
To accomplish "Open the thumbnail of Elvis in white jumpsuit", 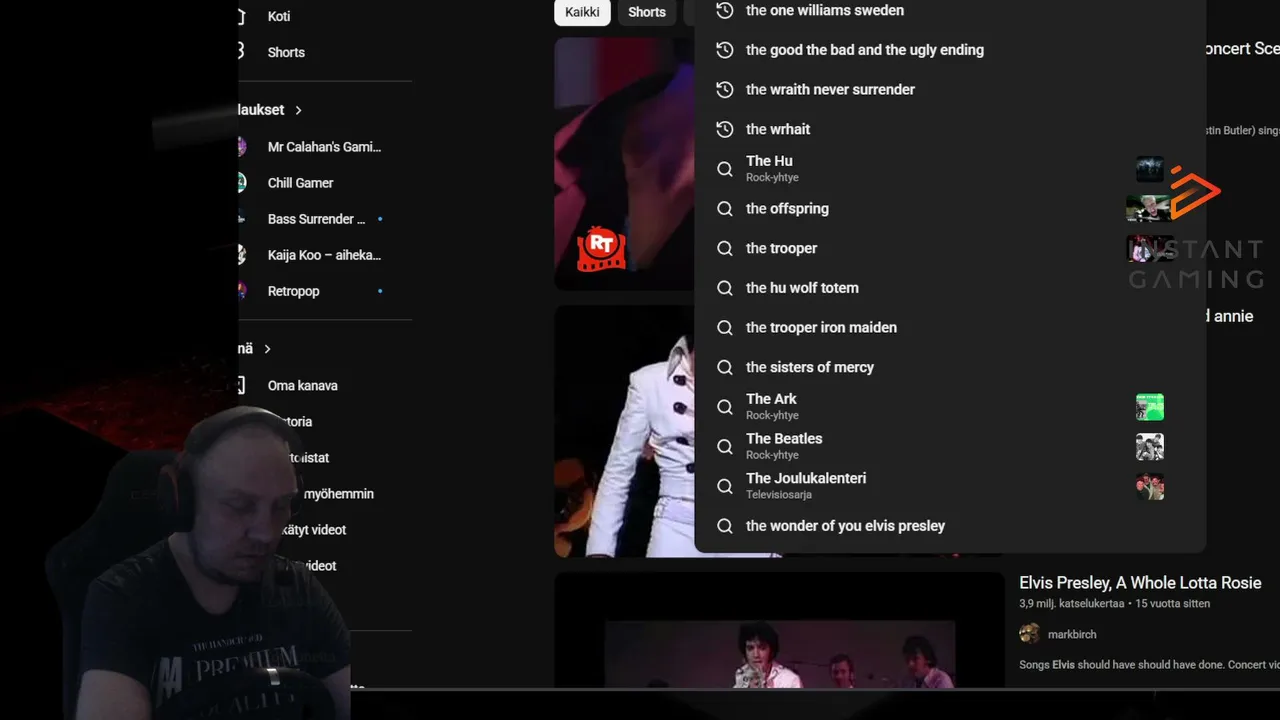I will coord(624,431).
